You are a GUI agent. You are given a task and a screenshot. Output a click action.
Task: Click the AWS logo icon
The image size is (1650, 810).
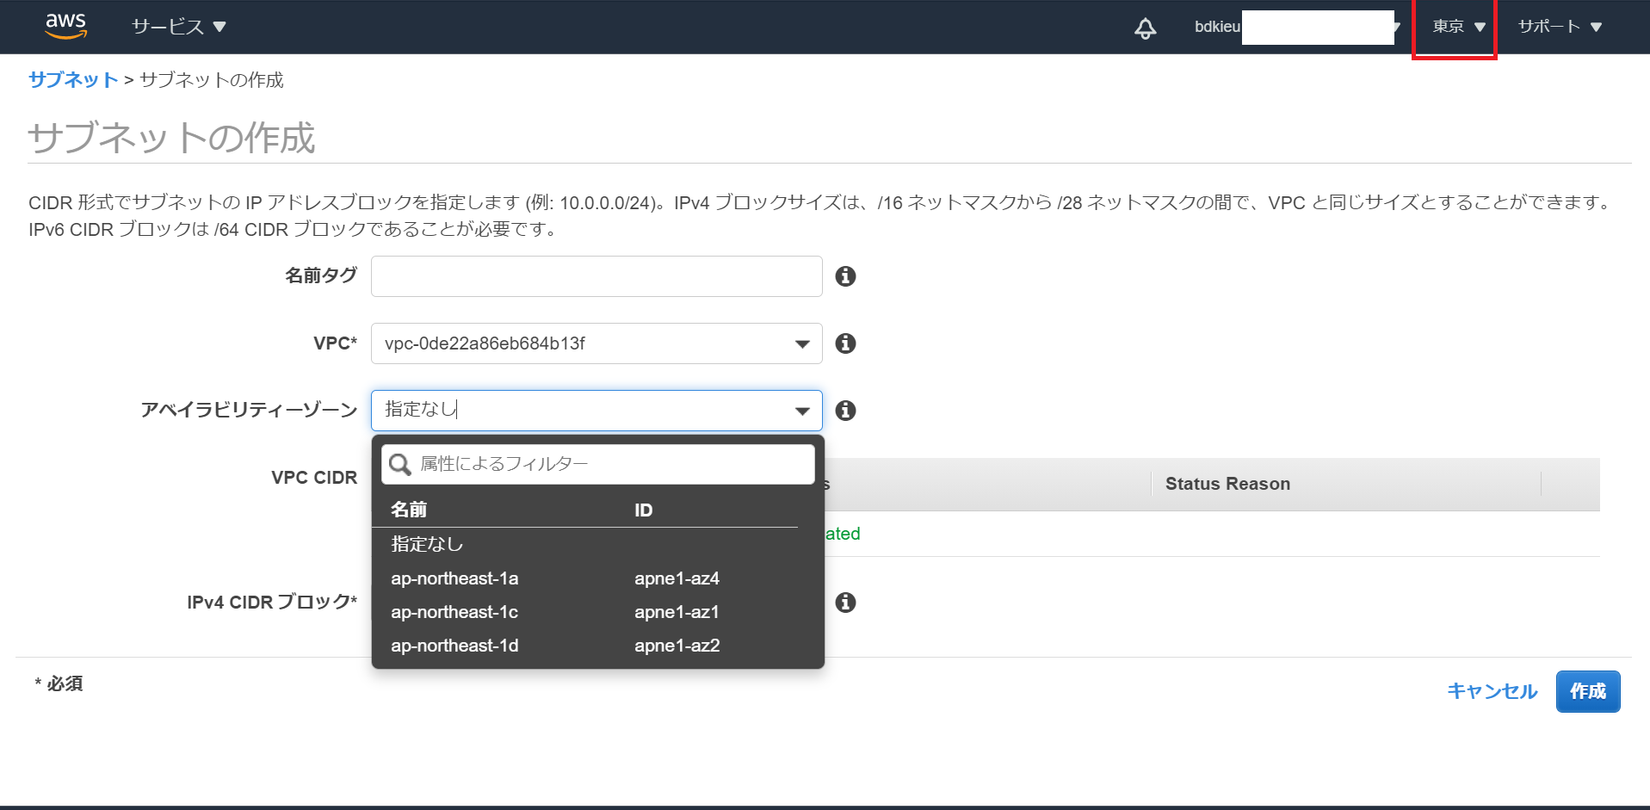[x=66, y=27]
